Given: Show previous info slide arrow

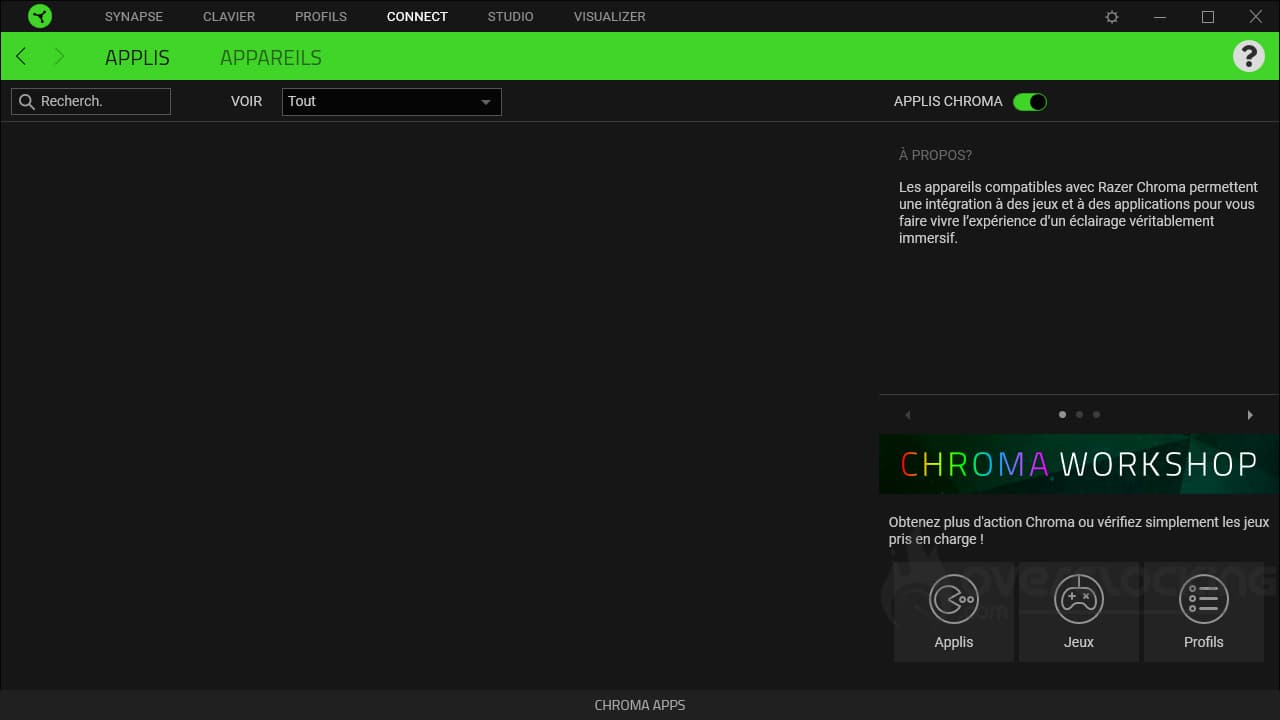Looking at the screenshot, I should point(908,415).
